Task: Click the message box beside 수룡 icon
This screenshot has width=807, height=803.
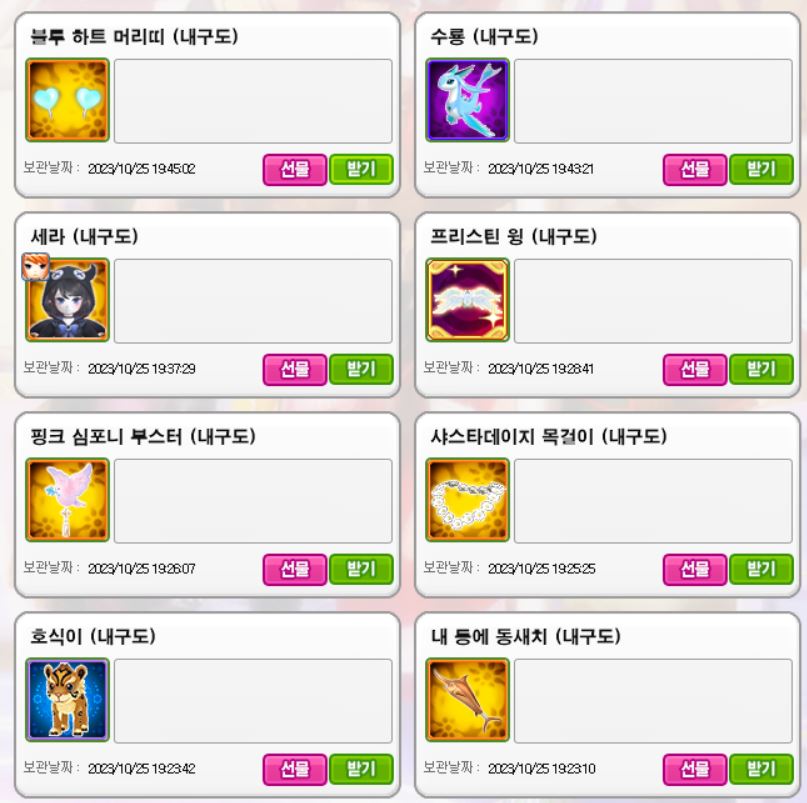Action: click(x=653, y=101)
